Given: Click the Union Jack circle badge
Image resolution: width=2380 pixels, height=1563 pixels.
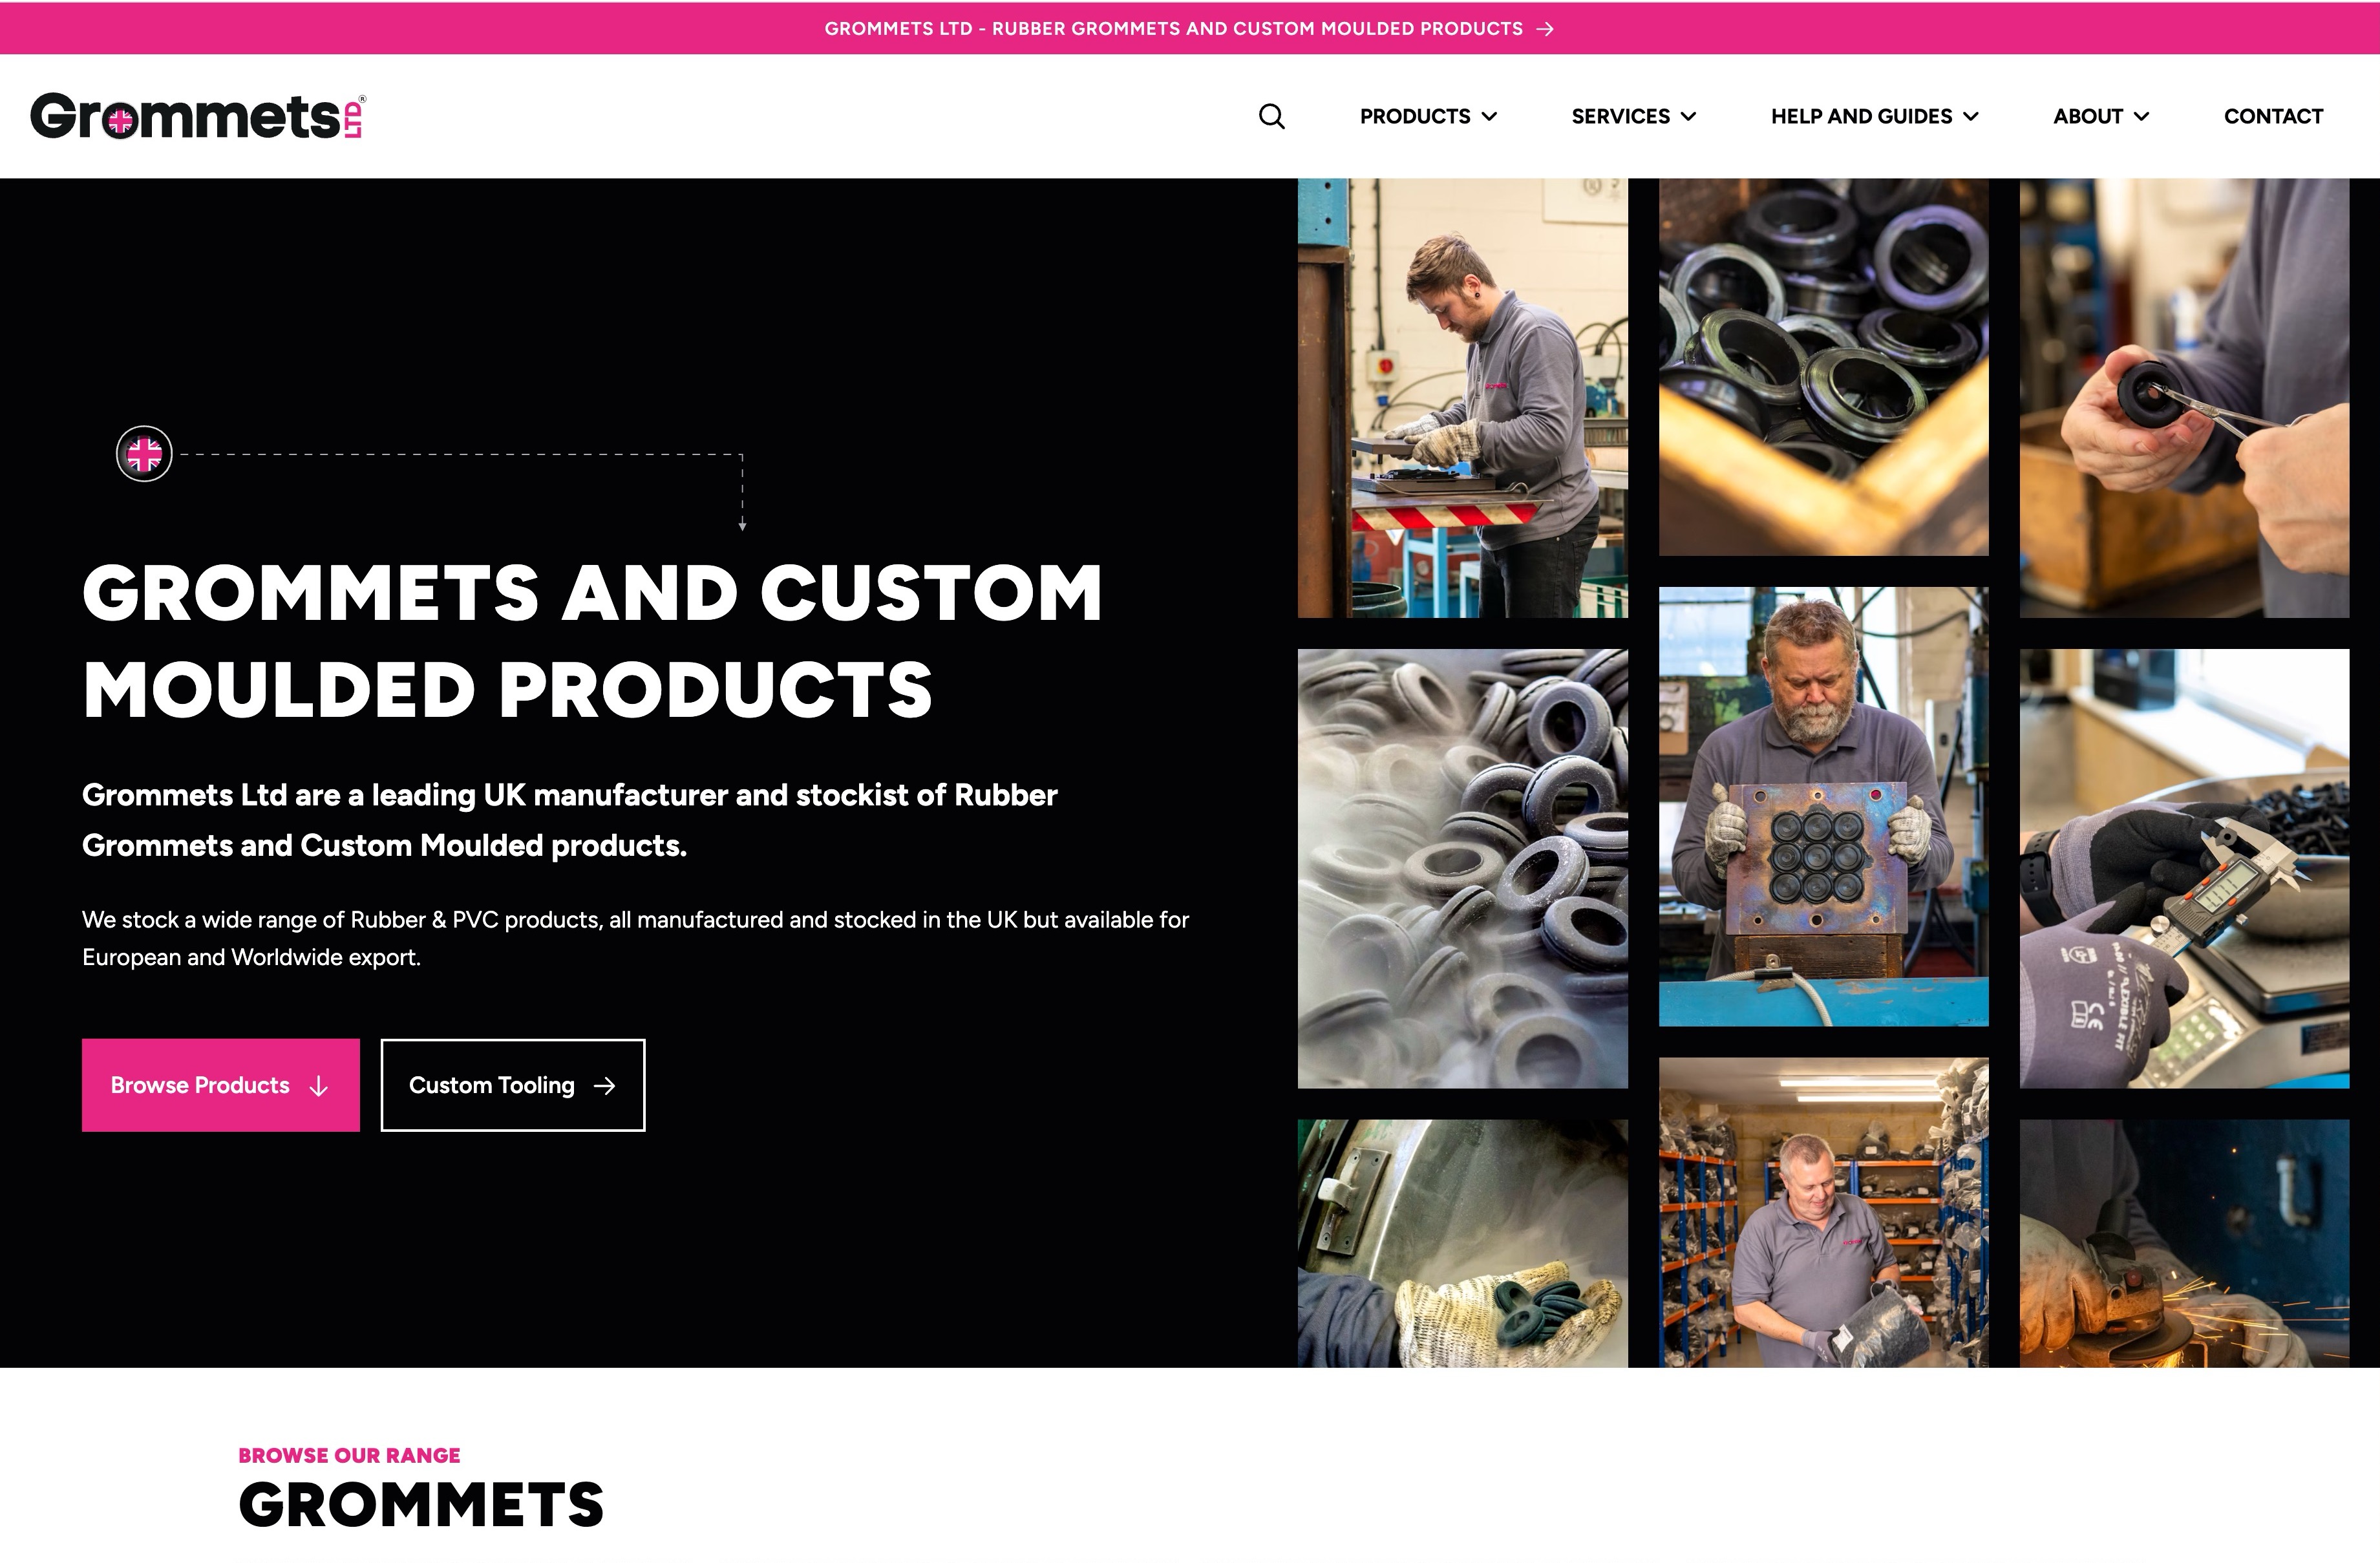Looking at the screenshot, I should tap(144, 454).
